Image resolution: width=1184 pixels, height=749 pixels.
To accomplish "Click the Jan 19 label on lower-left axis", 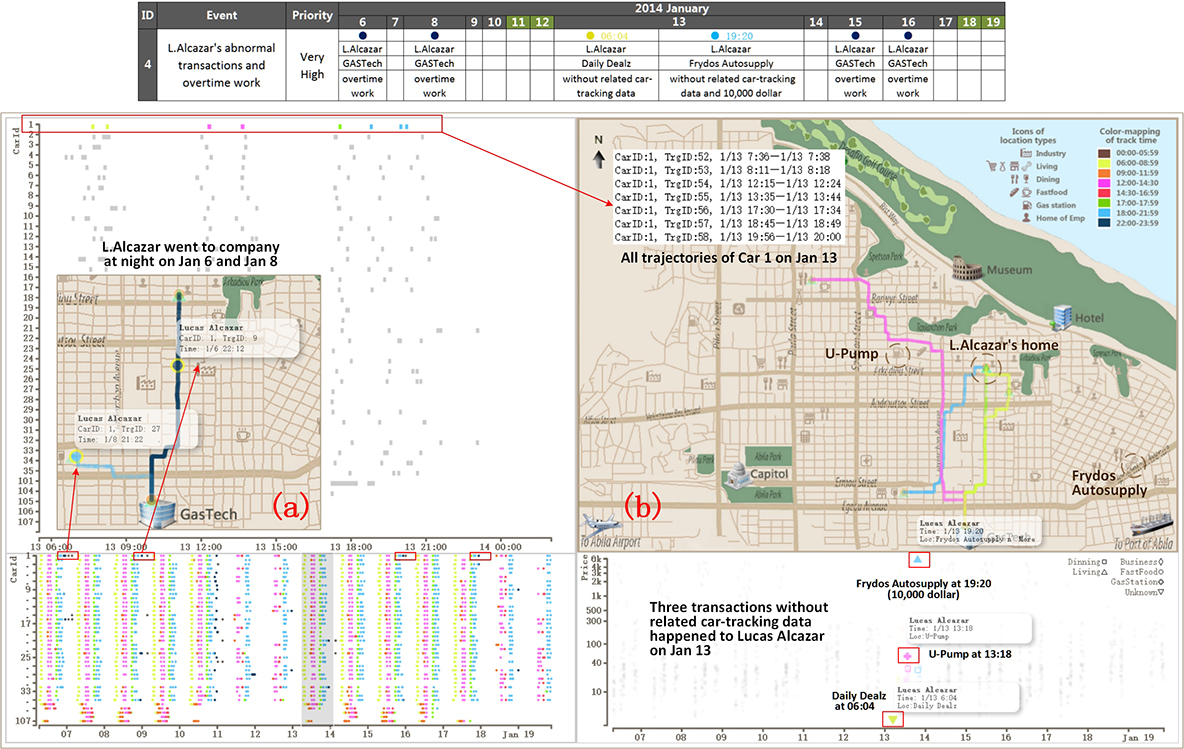I will [x=518, y=734].
